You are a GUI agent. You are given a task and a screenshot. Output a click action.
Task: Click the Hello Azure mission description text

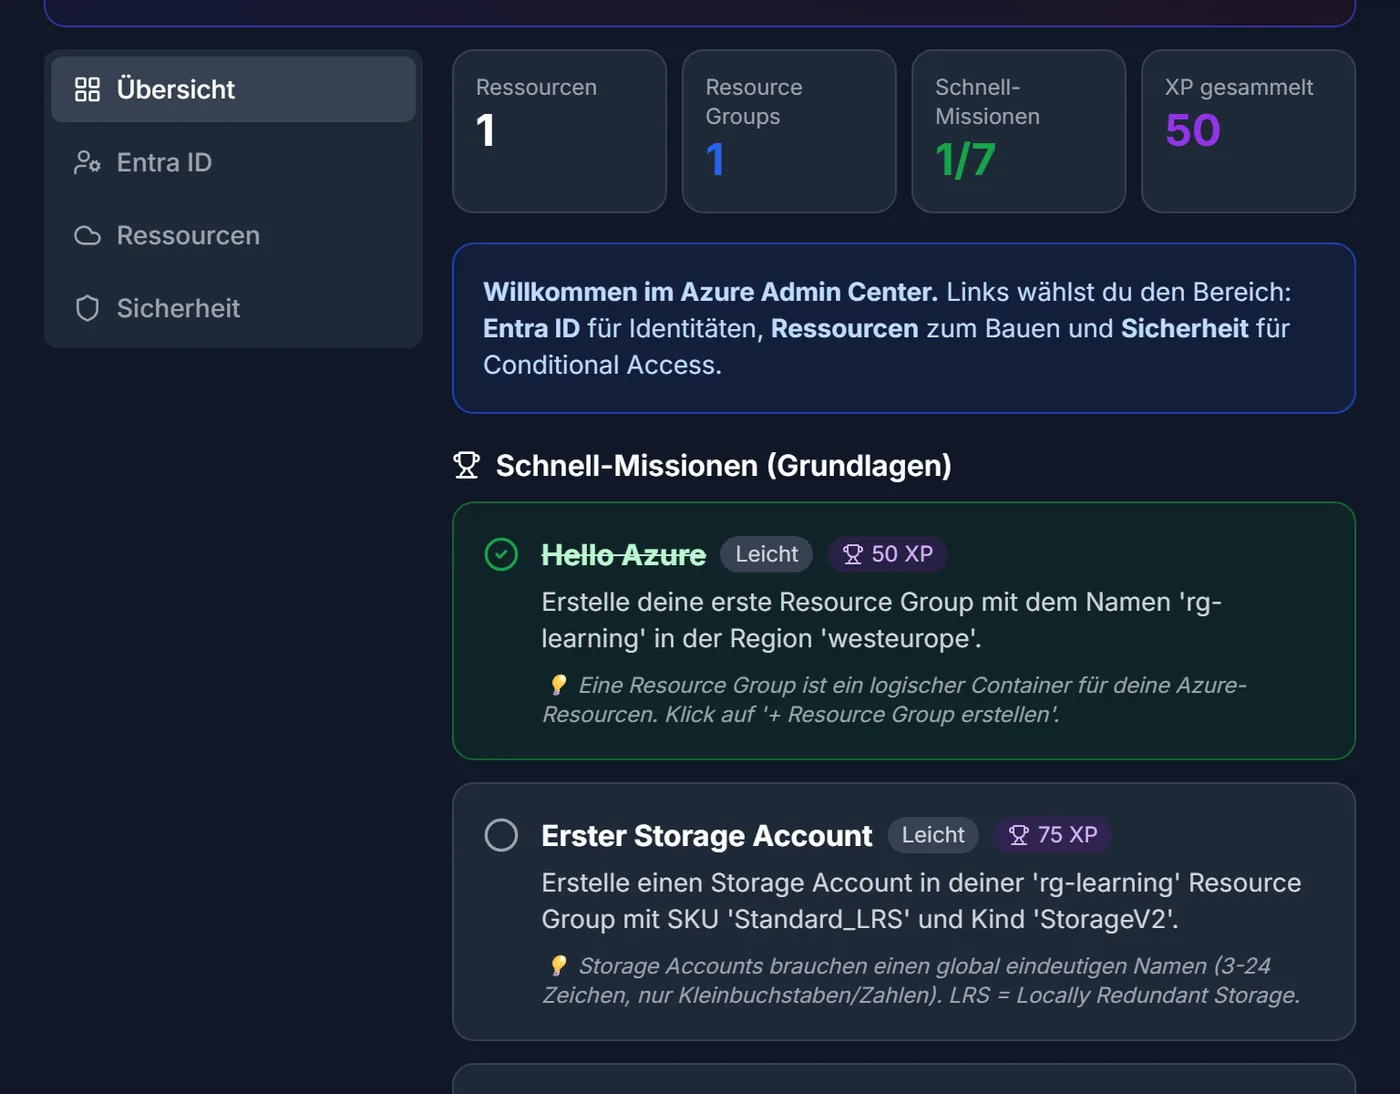coord(881,620)
